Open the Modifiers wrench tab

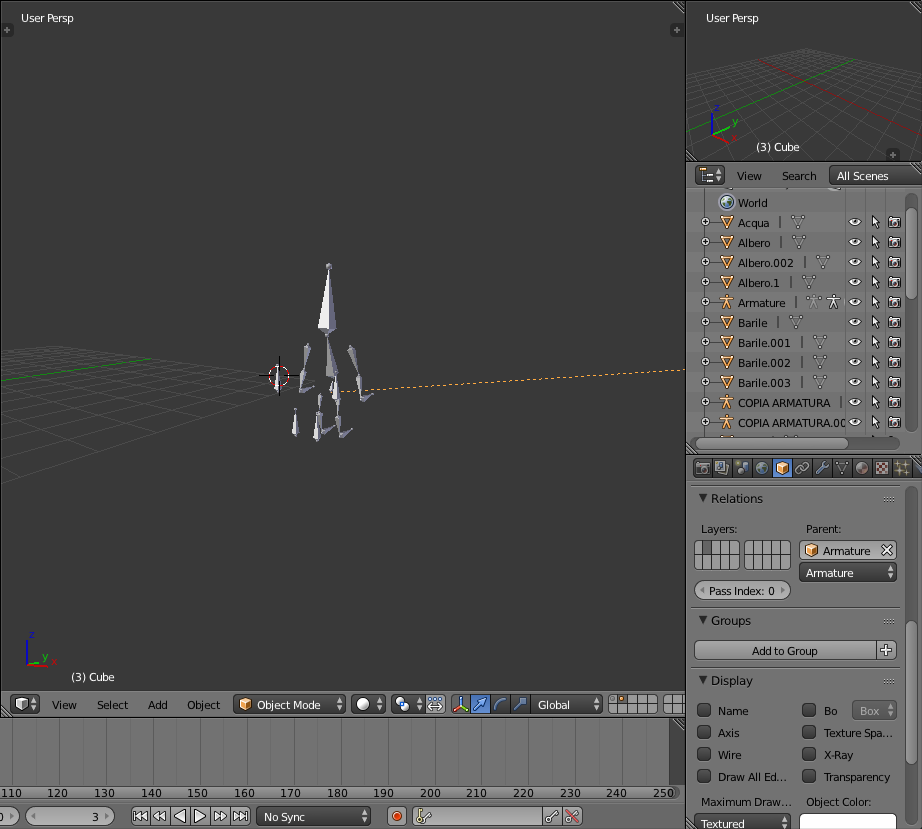(x=822, y=468)
